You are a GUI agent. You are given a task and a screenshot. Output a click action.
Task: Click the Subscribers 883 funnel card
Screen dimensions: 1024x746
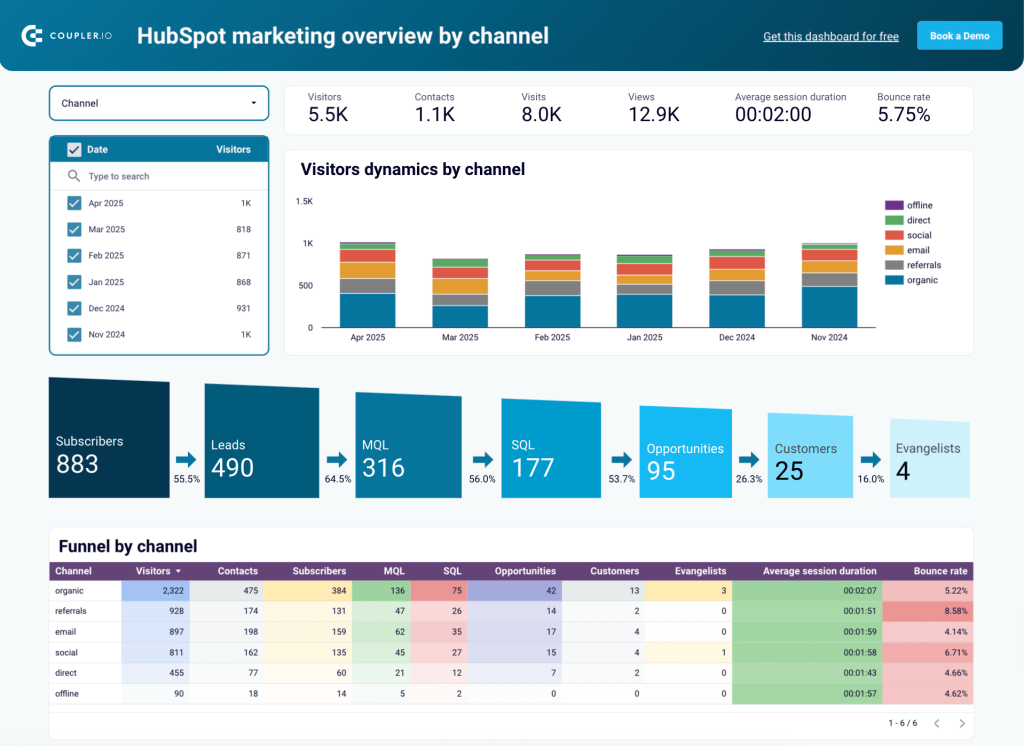click(109, 438)
